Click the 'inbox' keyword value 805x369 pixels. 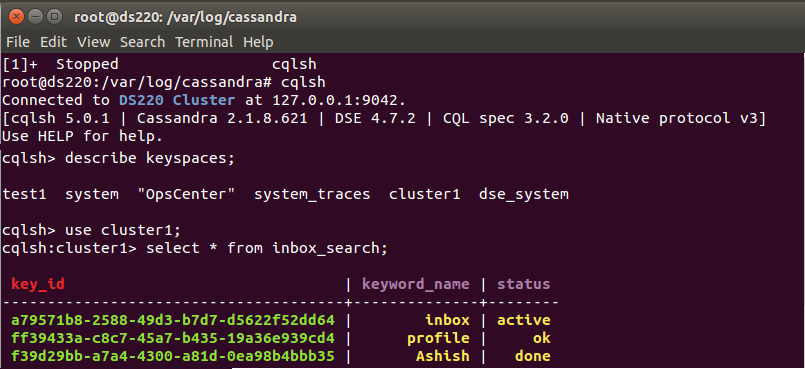[447, 320]
